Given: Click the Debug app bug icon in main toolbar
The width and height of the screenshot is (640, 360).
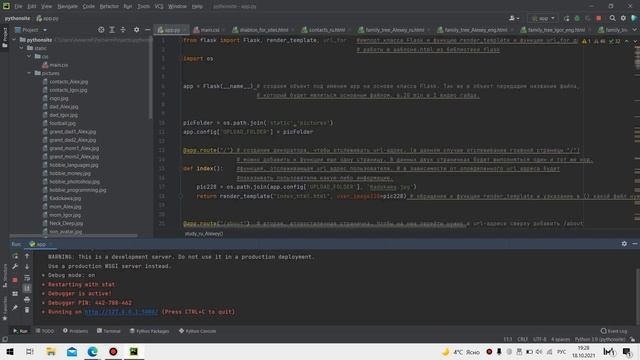Looking at the screenshot, I should click(577, 18).
